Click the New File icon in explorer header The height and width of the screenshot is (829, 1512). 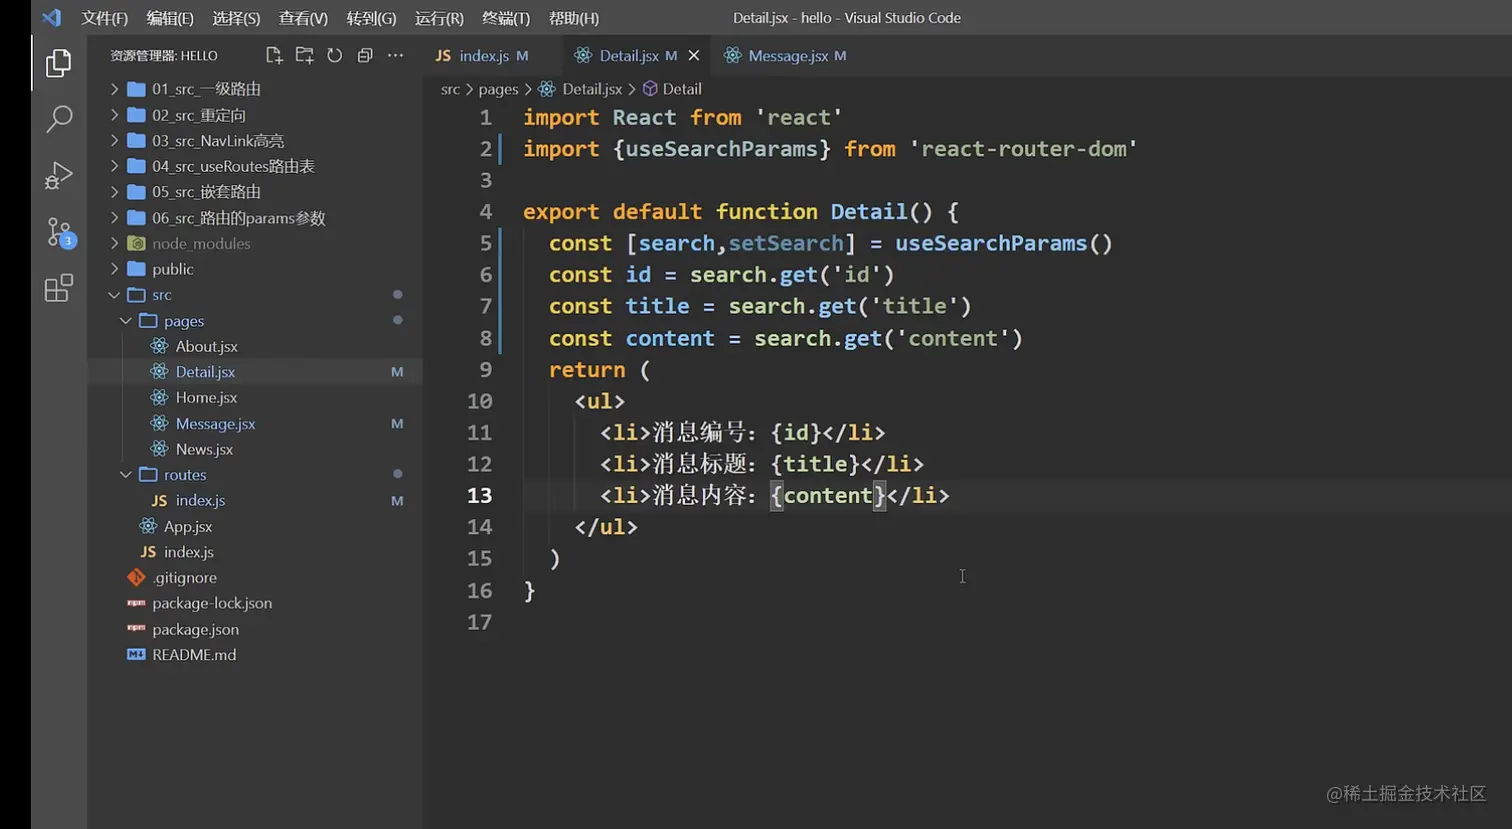click(274, 55)
